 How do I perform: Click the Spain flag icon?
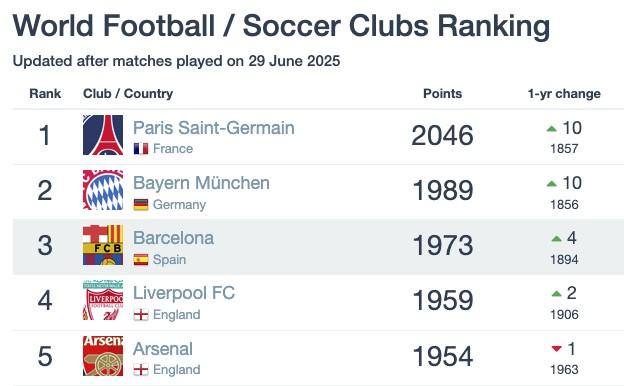[x=141, y=259]
